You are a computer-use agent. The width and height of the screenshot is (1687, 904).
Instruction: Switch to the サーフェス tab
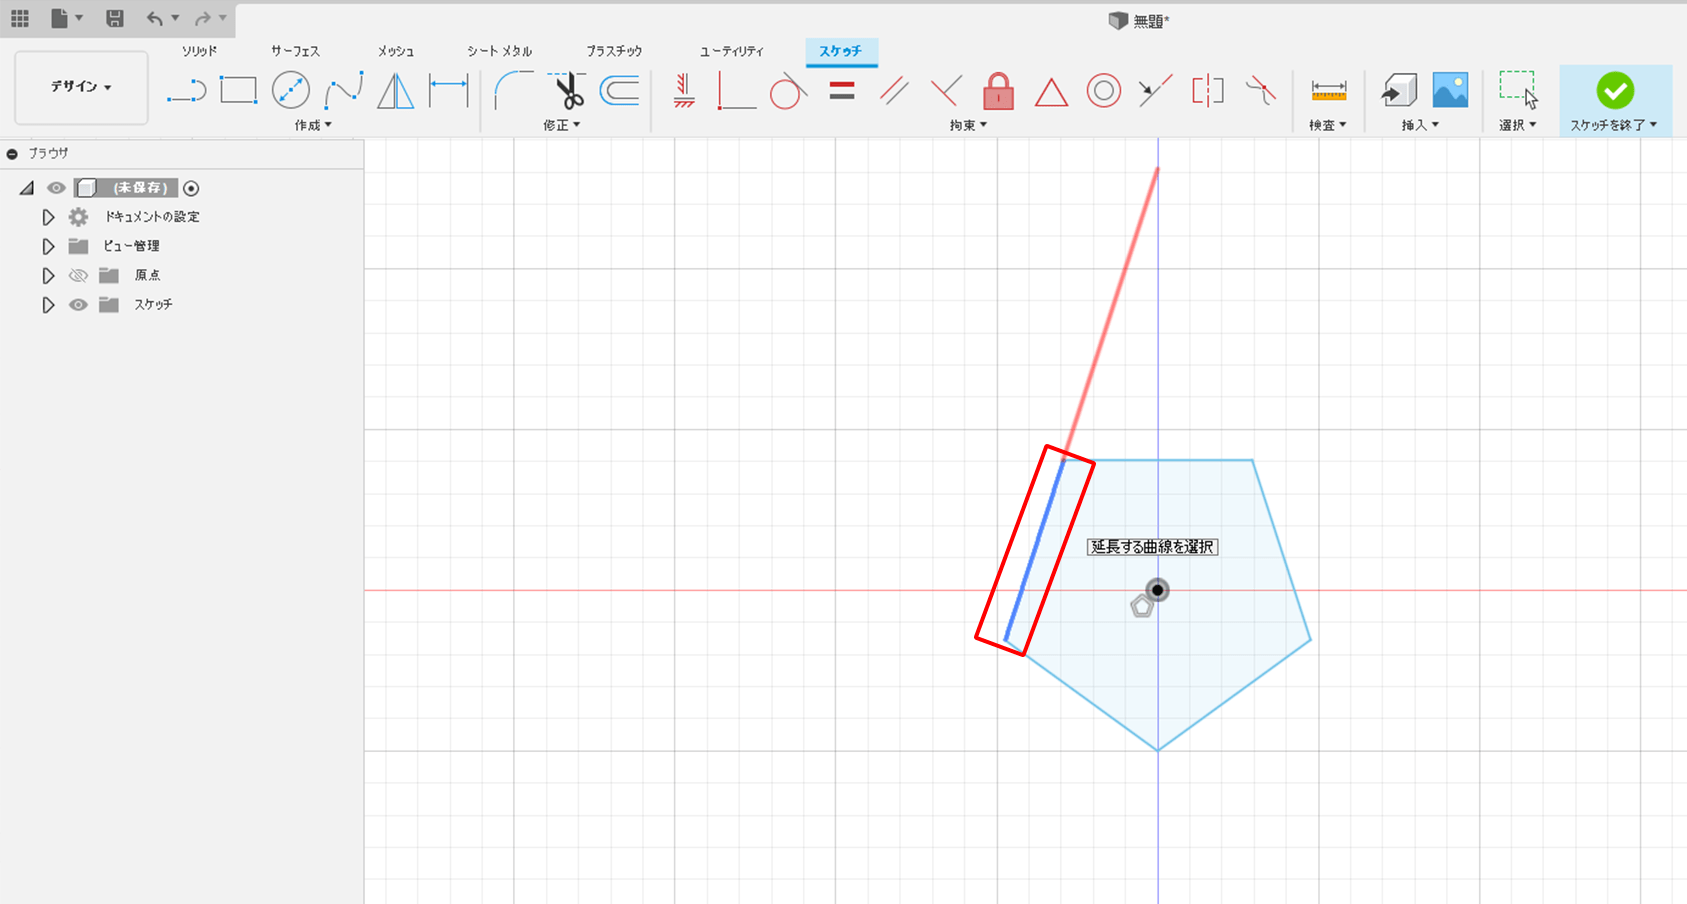(x=295, y=51)
